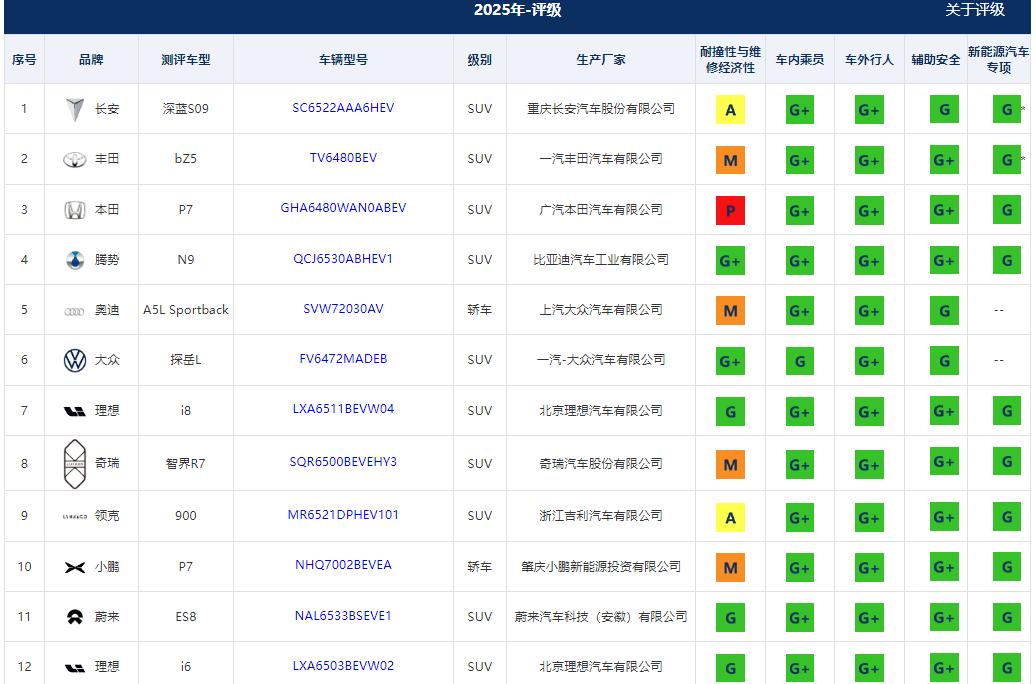Open the LXA6511BEVW04 link
This screenshot has height=684, width=1036.
tap(343, 410)
